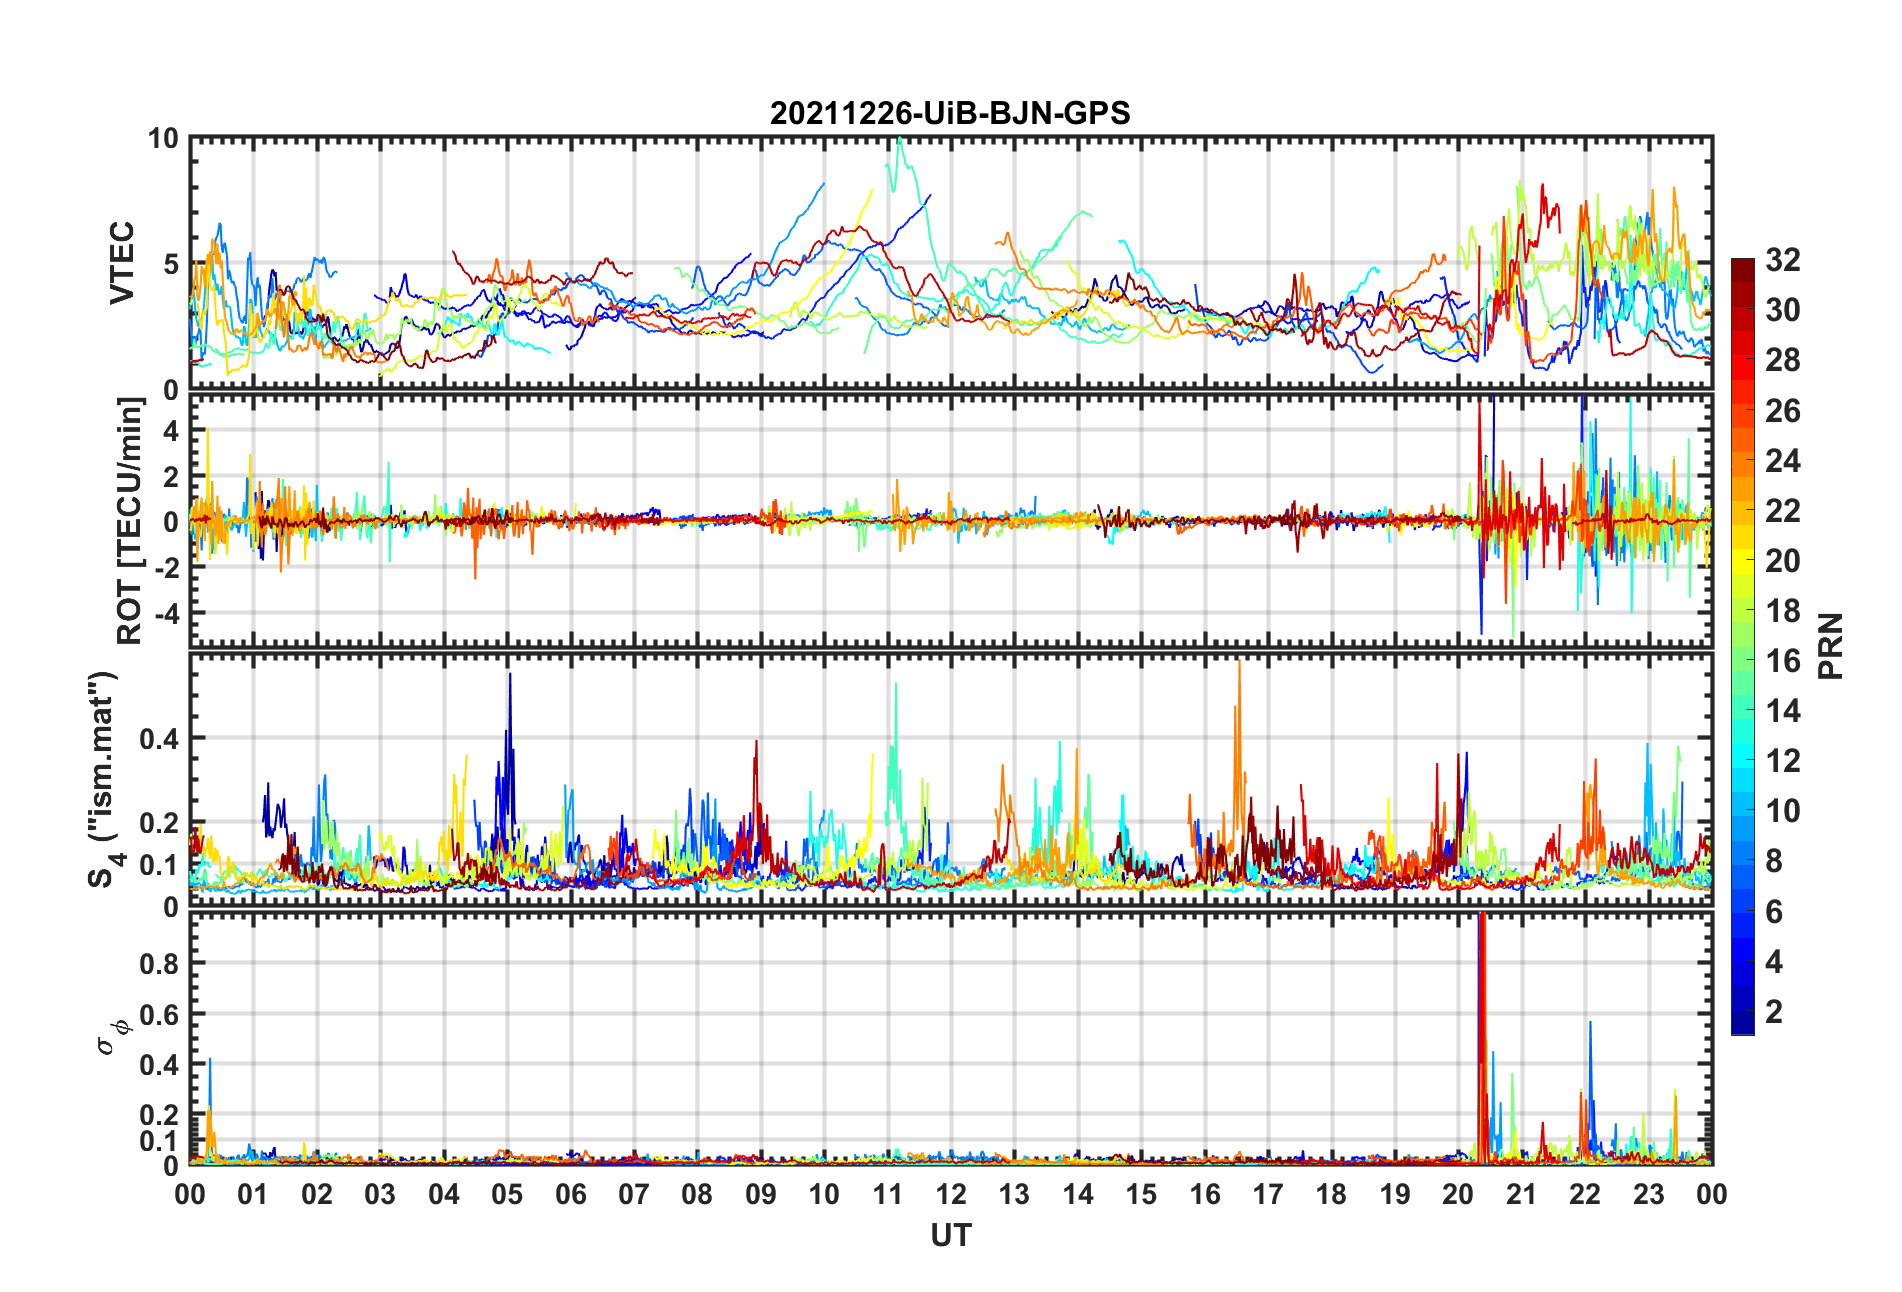Click the PRN colorbar label

click(1830, 646)
